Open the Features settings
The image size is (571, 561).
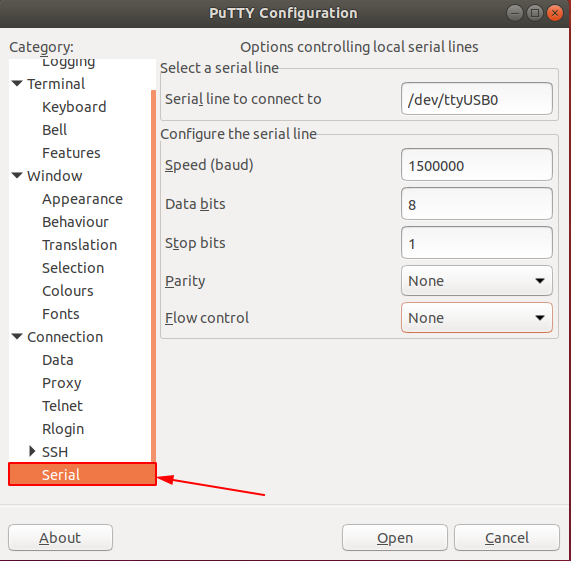(x=71, y=153)
